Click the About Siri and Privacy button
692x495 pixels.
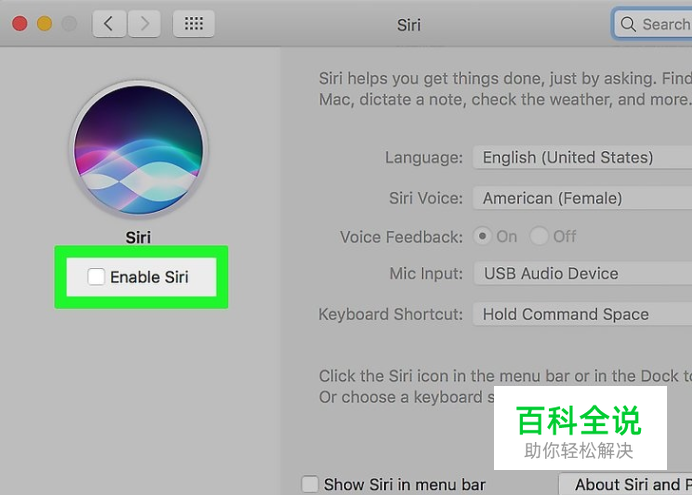(x=625, y=484)
